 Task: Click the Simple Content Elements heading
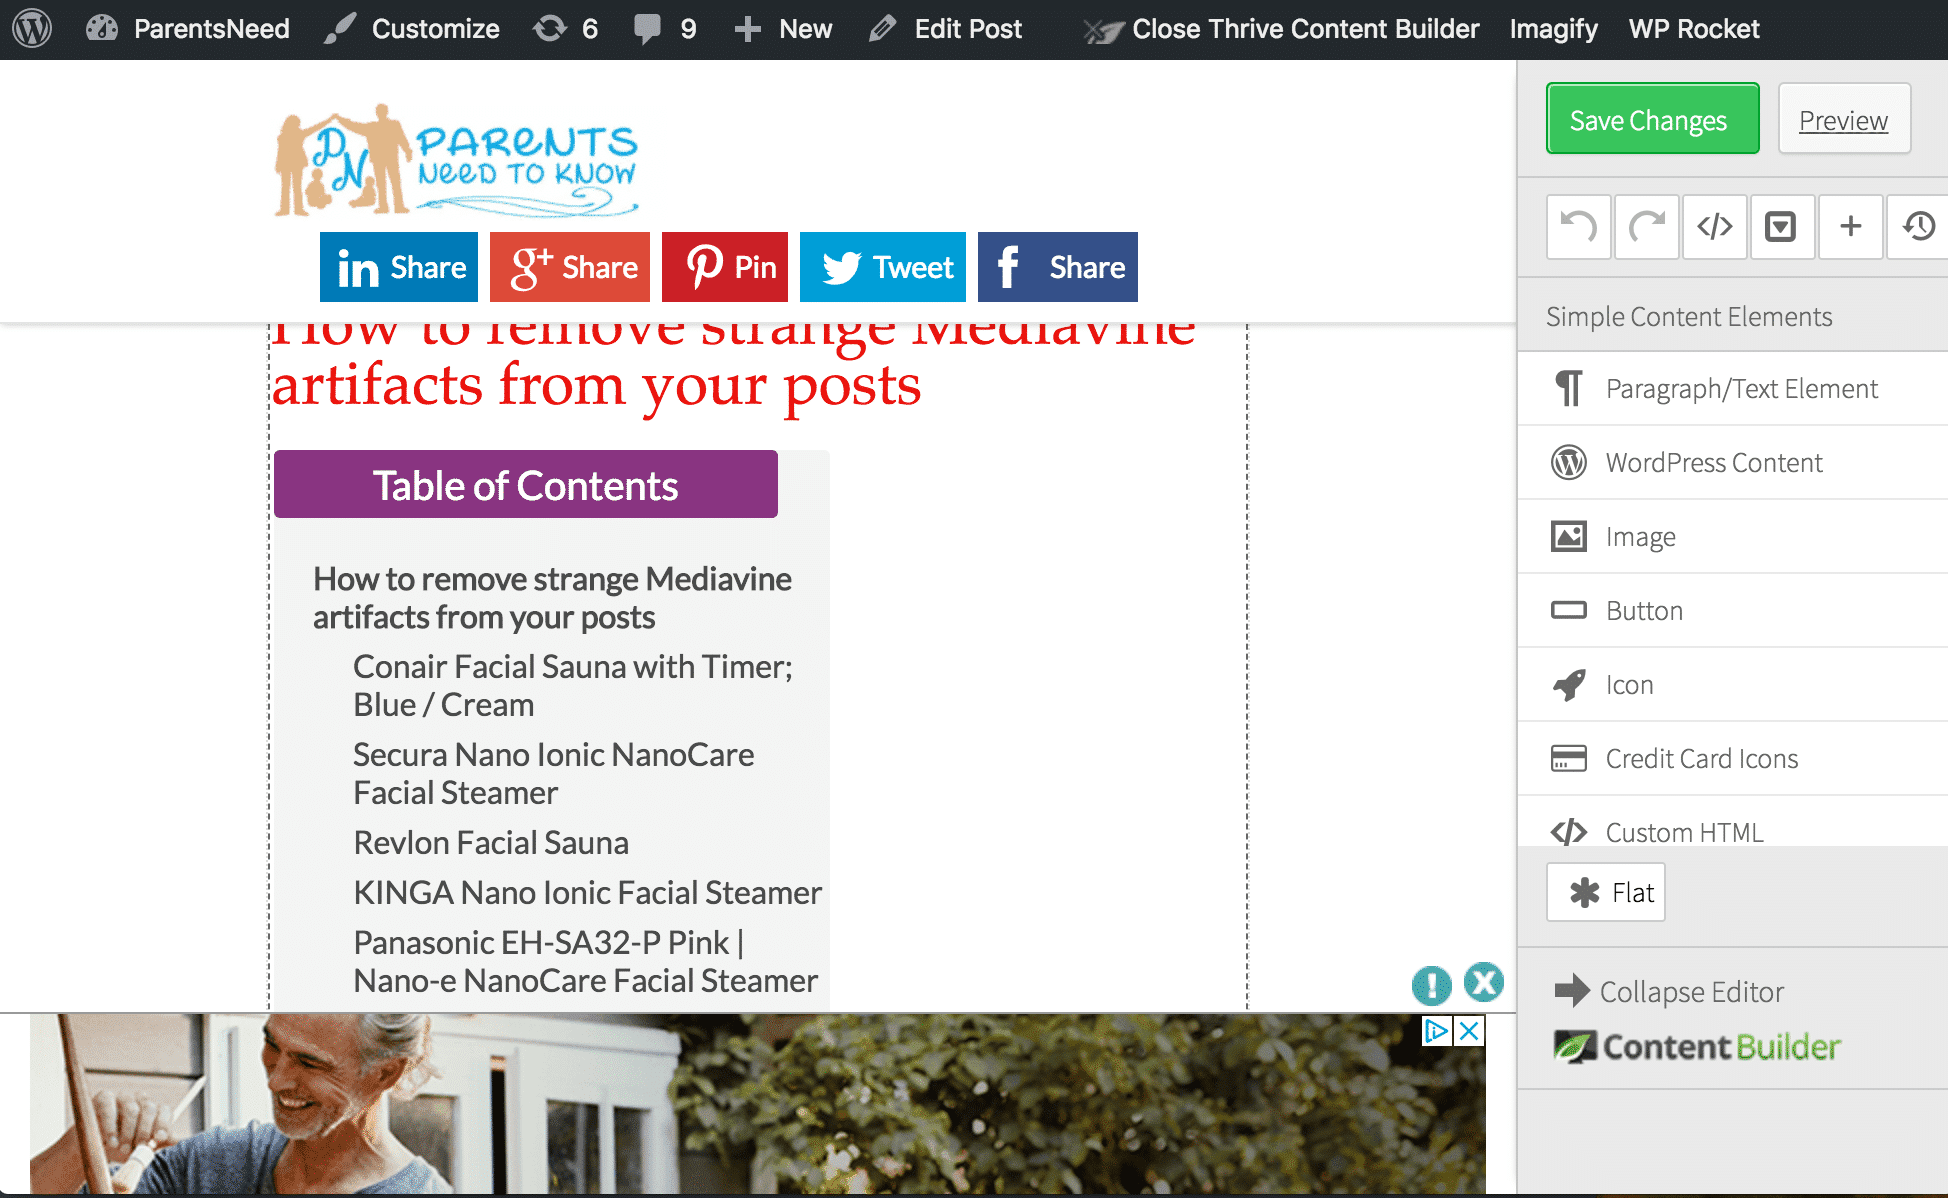pyautogui.click(x=1689, y=316)
